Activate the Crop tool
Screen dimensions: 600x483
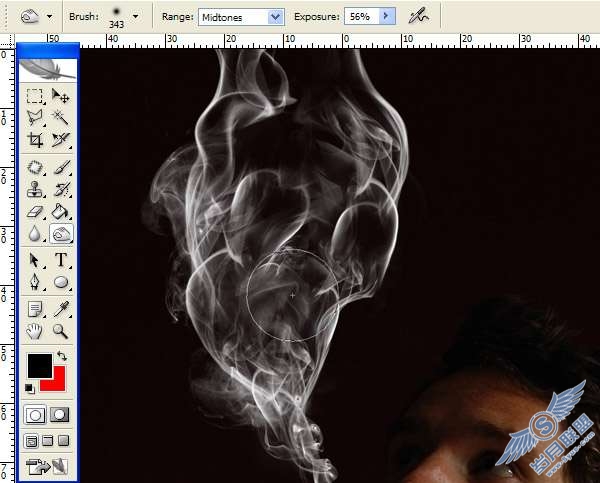coord(35,140)
